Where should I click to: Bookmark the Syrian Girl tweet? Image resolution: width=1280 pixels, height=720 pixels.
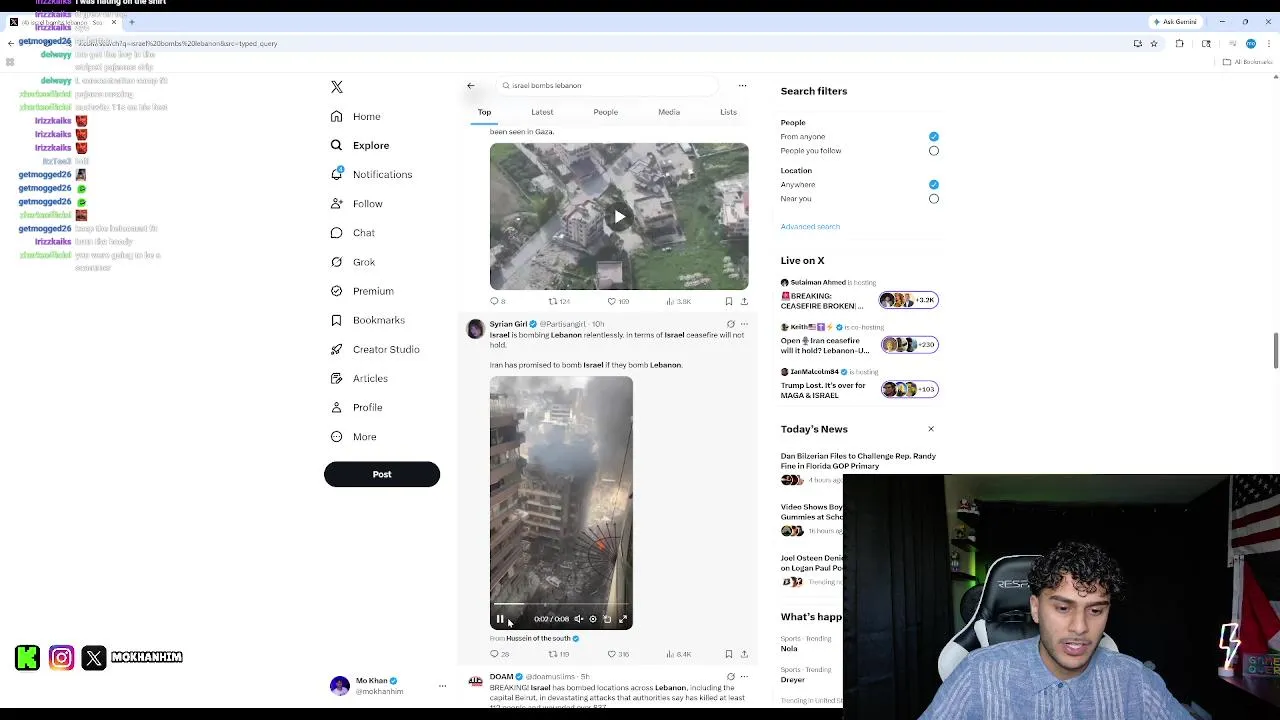[x=728, y=654]
